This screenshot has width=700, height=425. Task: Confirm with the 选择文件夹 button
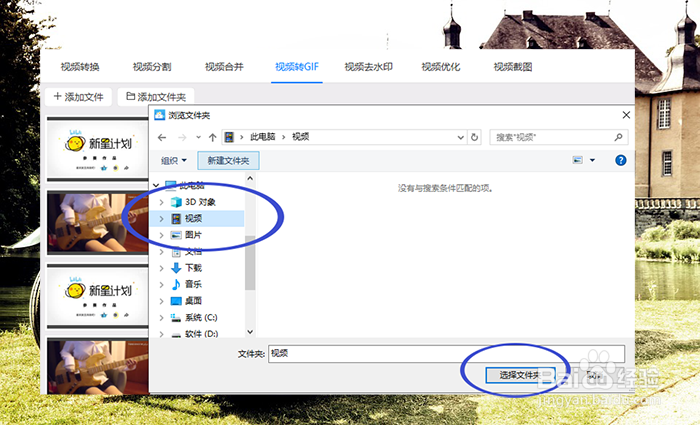click(520, 375)
